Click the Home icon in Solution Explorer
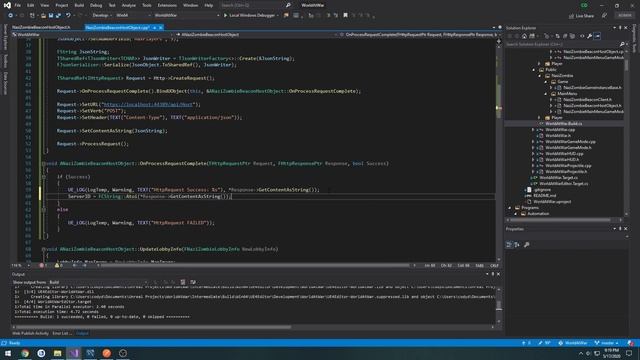Image resolution: width=640 pixels, height=360 pixels. (x=524, y=36)
